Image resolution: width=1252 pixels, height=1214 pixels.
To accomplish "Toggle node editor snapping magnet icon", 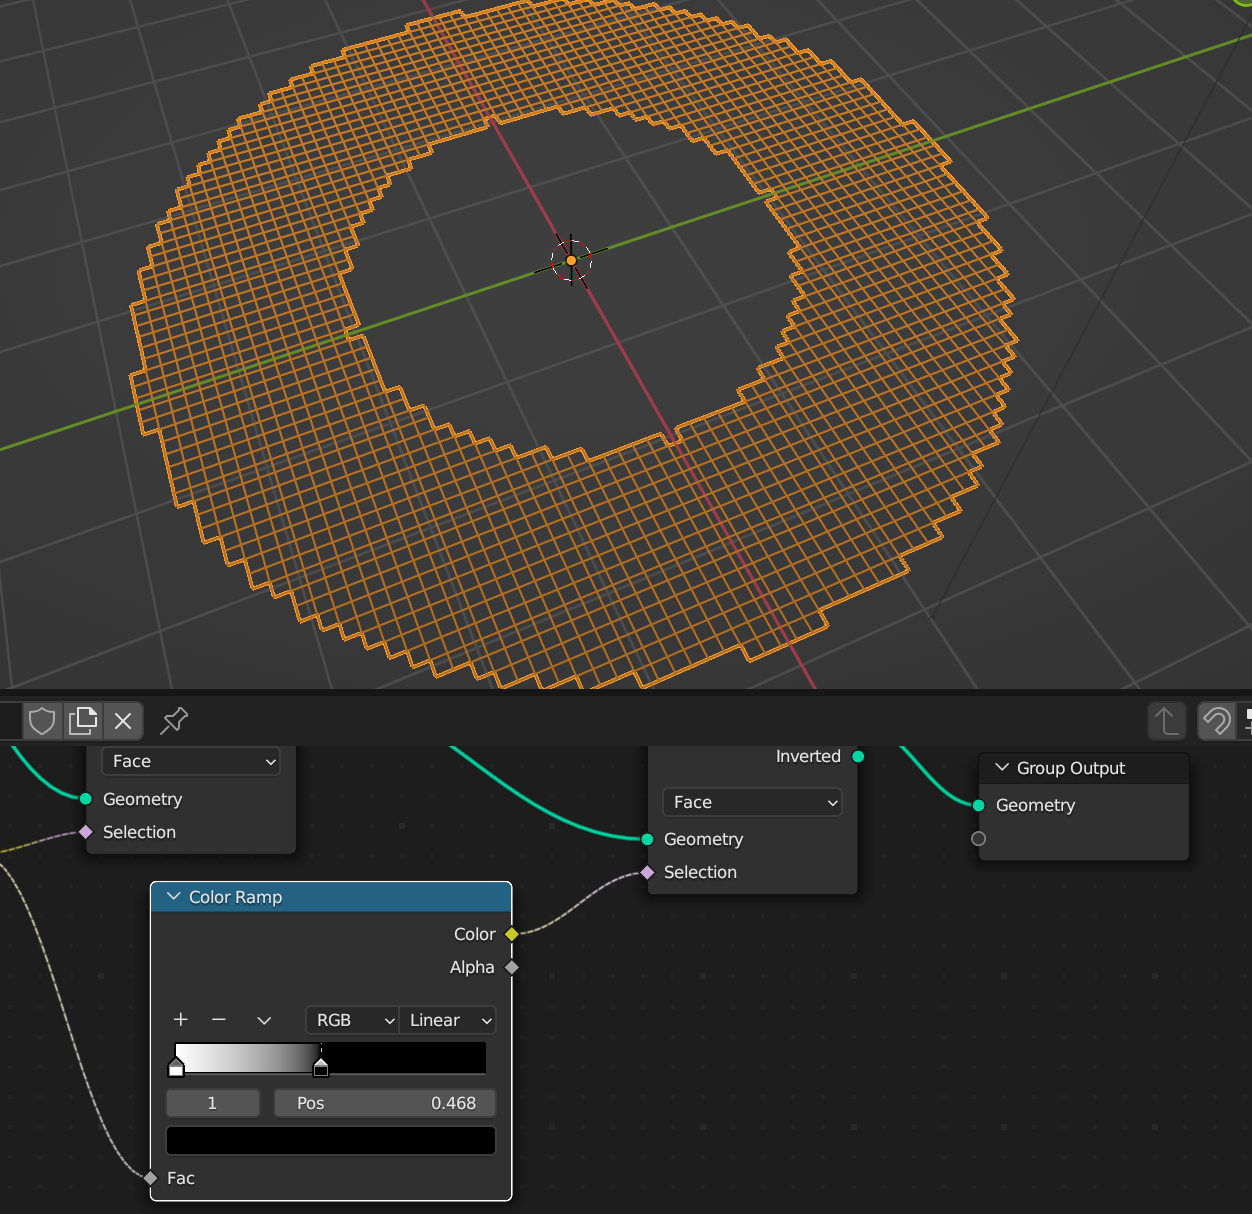I will (1216, 721).
